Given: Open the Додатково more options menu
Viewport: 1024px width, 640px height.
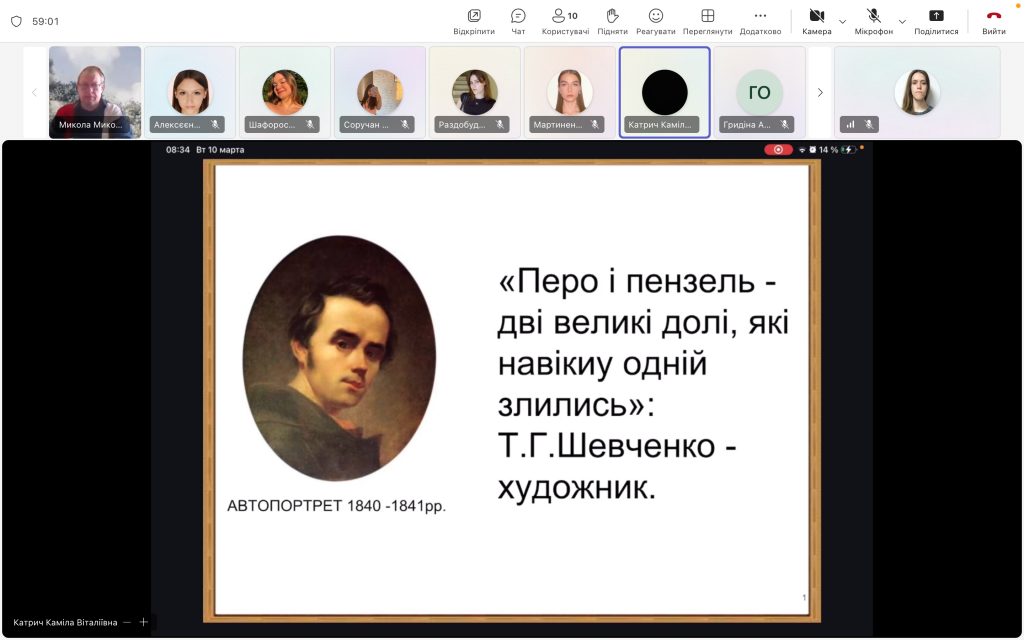Looking at the screenshot, I should tap(760, 20).
